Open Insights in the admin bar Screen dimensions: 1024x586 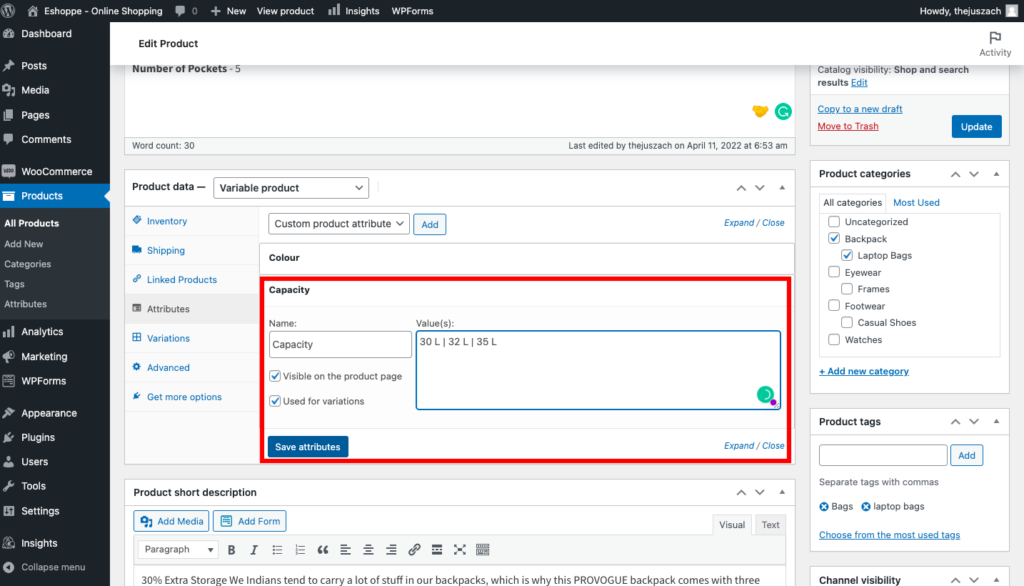353,11
